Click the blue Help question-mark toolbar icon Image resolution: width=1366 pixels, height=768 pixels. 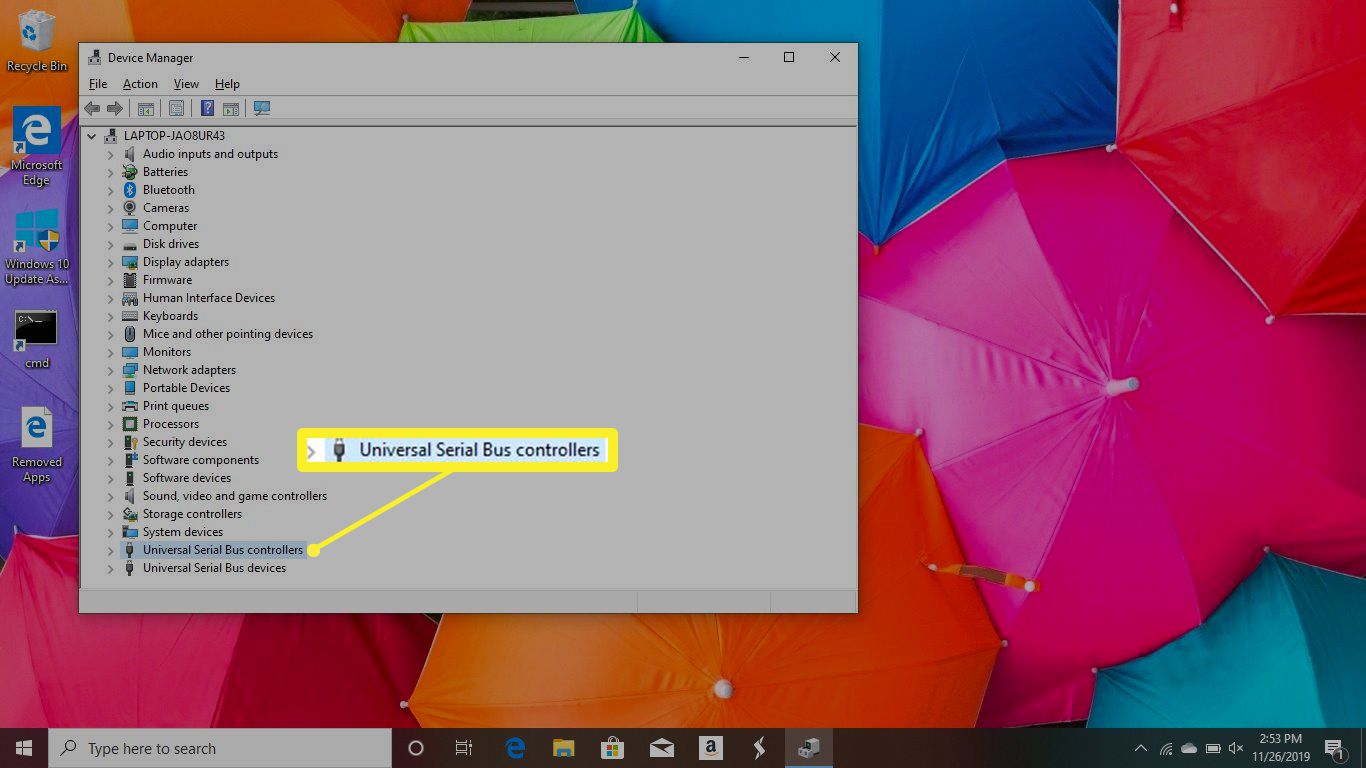[207, 108]
